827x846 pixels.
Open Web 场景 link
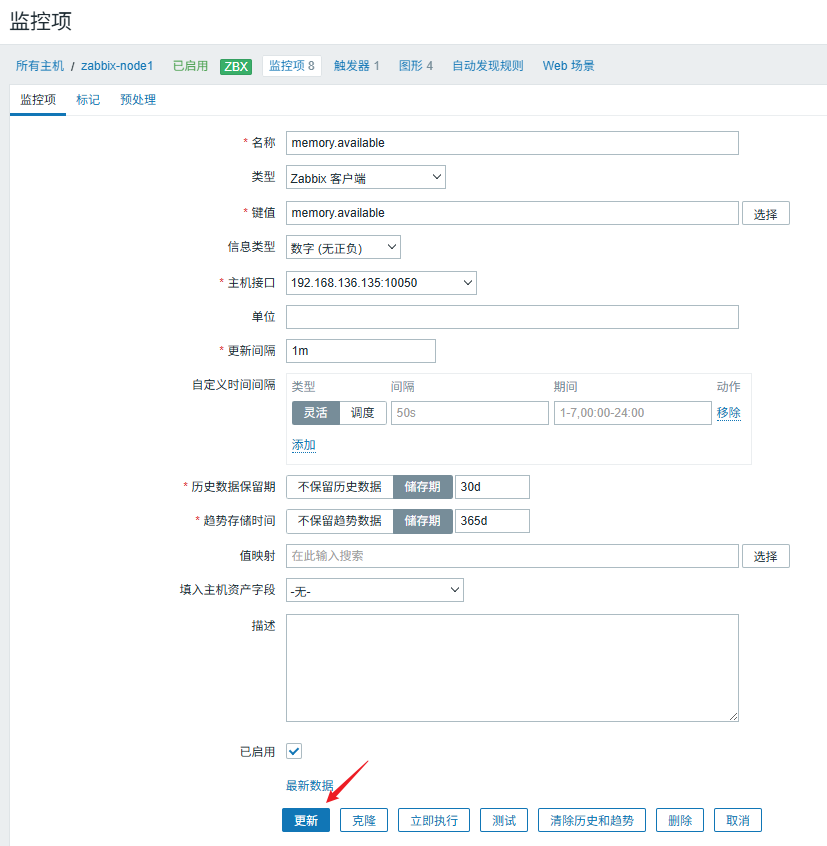pyautogui.click(x=569, y=66)
